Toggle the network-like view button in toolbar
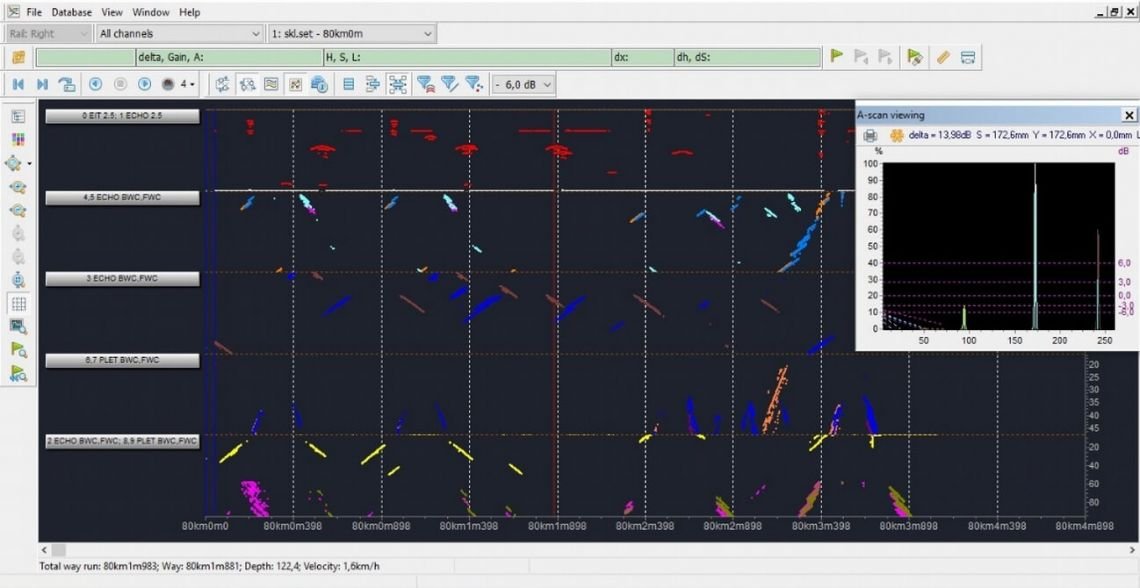1140x588 pixels. pos(398,85)
